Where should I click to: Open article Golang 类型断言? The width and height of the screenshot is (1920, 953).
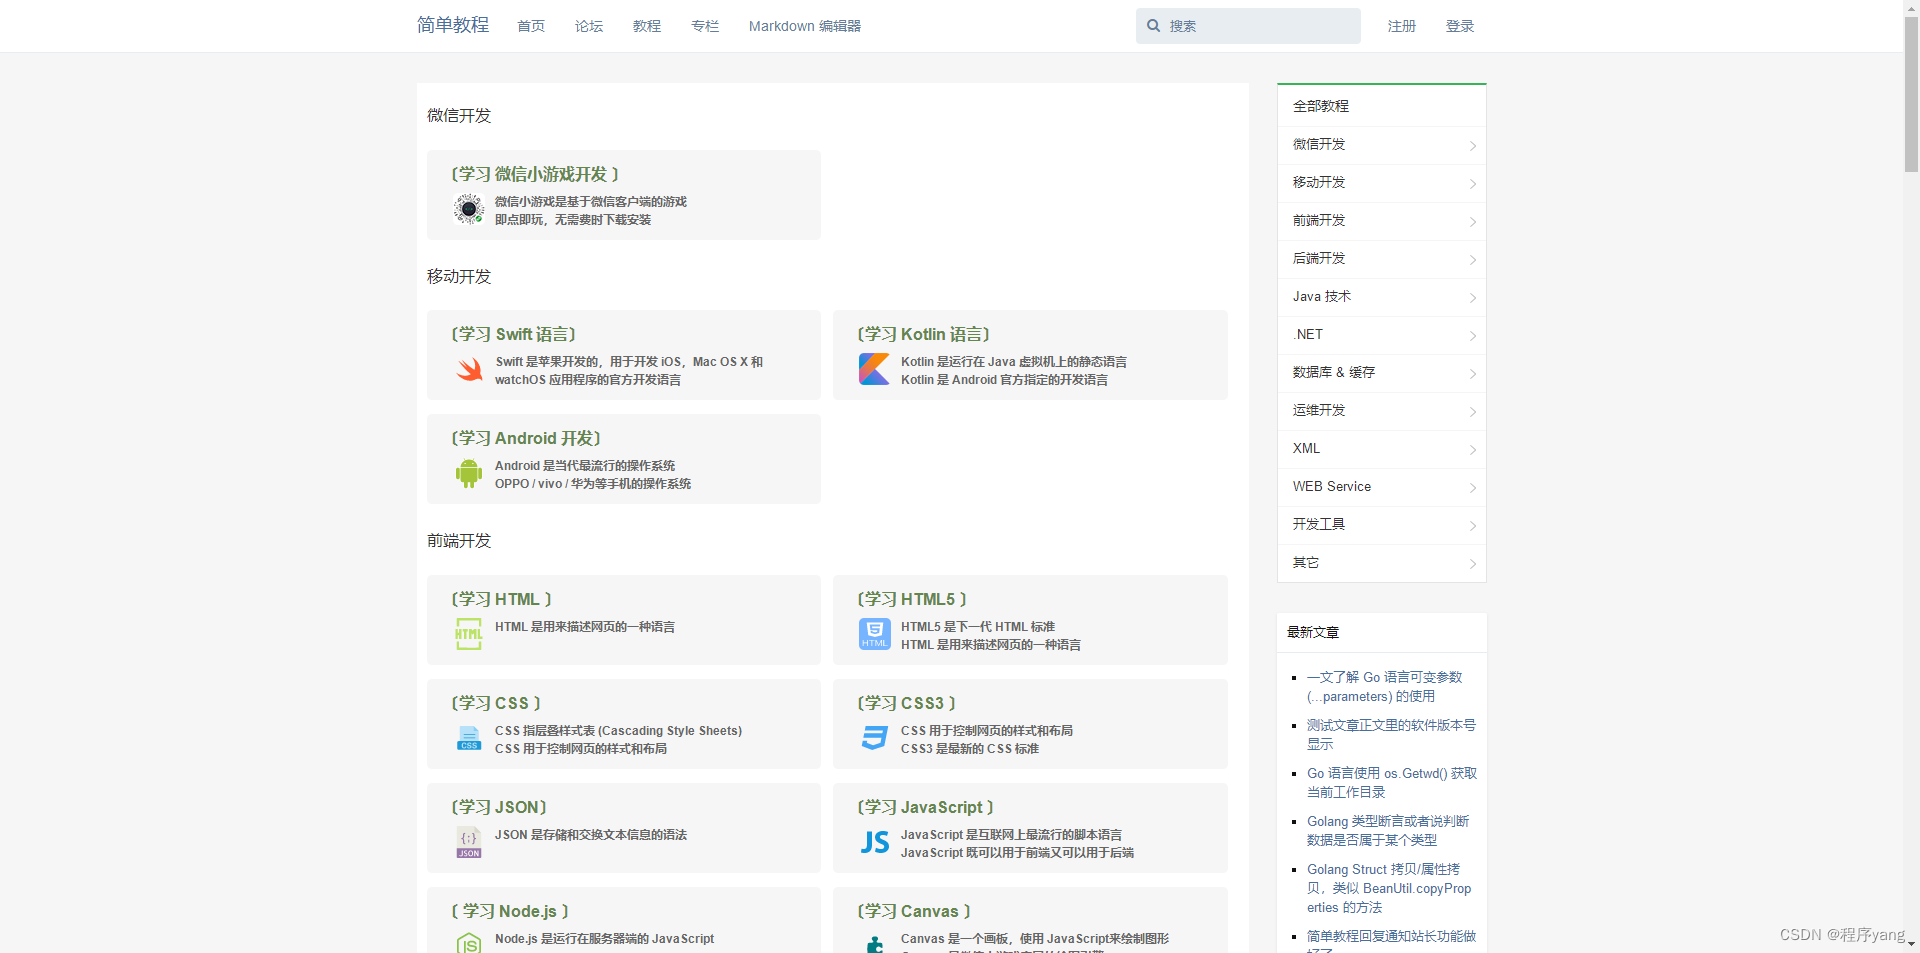1388,831
